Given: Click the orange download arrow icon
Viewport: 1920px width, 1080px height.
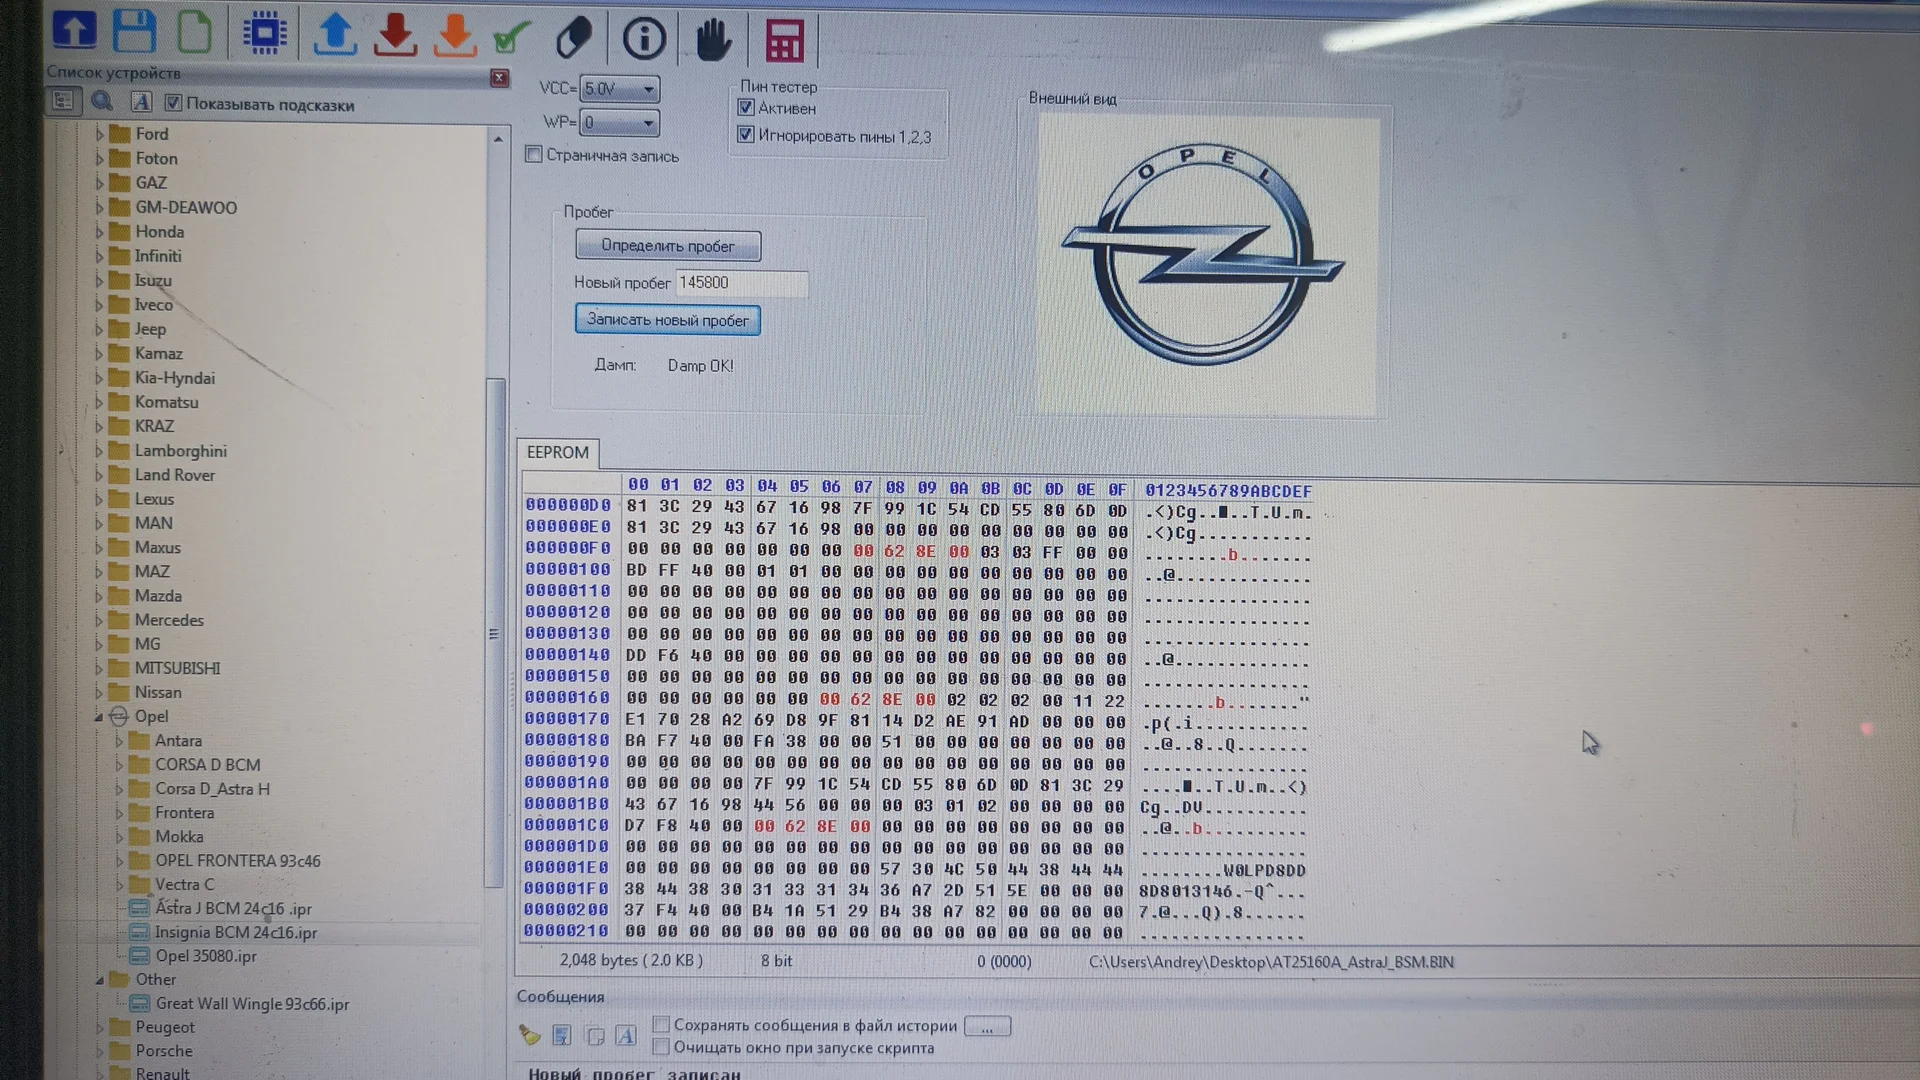Looking at the screenshot, I should point(455,36).
